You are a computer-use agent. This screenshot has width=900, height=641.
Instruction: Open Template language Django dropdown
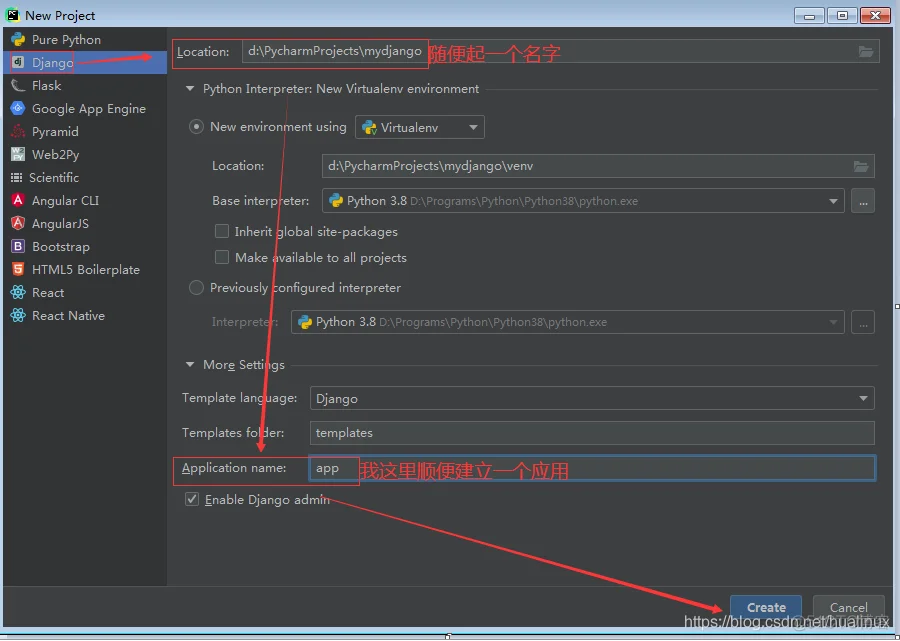[x=592, y=398]
